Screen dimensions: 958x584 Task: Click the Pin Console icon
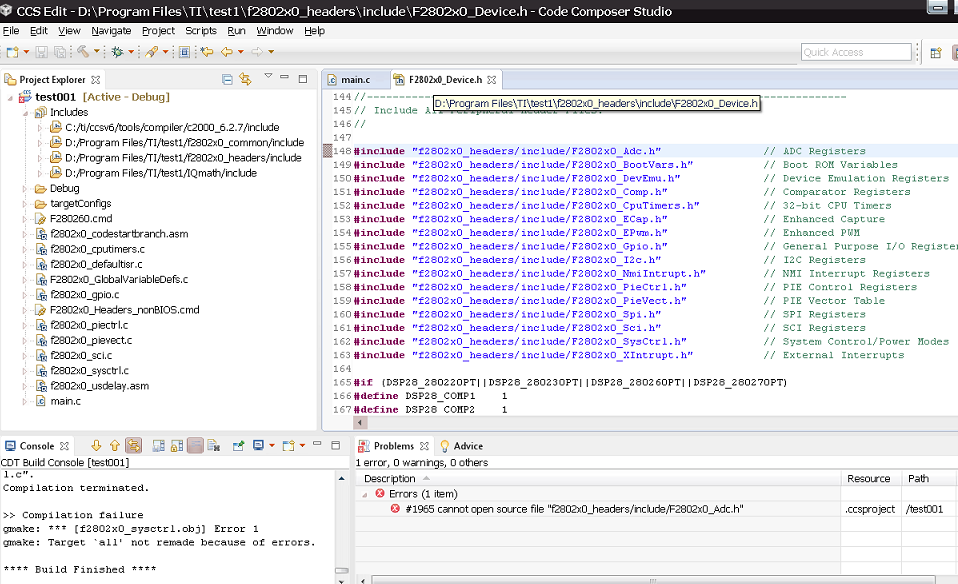pos(239,446)
